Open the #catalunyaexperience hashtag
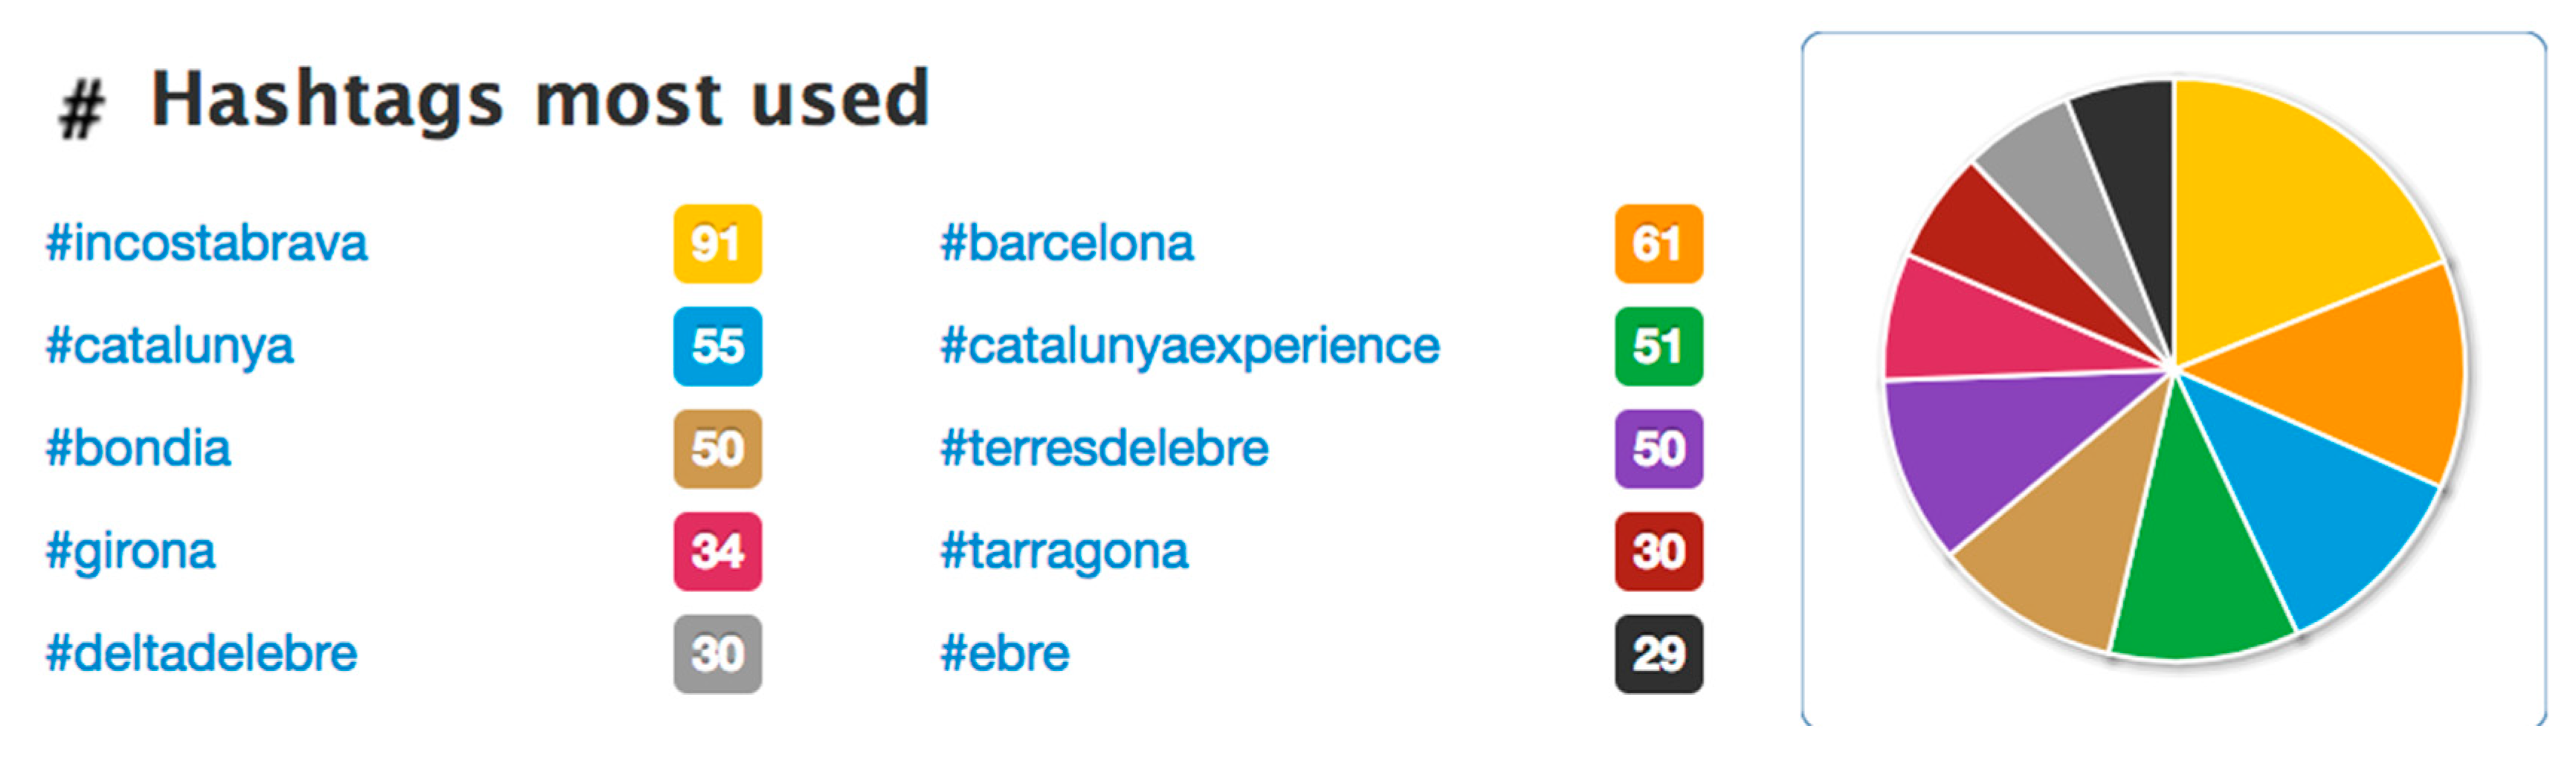The height and width of the screenshot is (769, 2576). pos(1190,347)
